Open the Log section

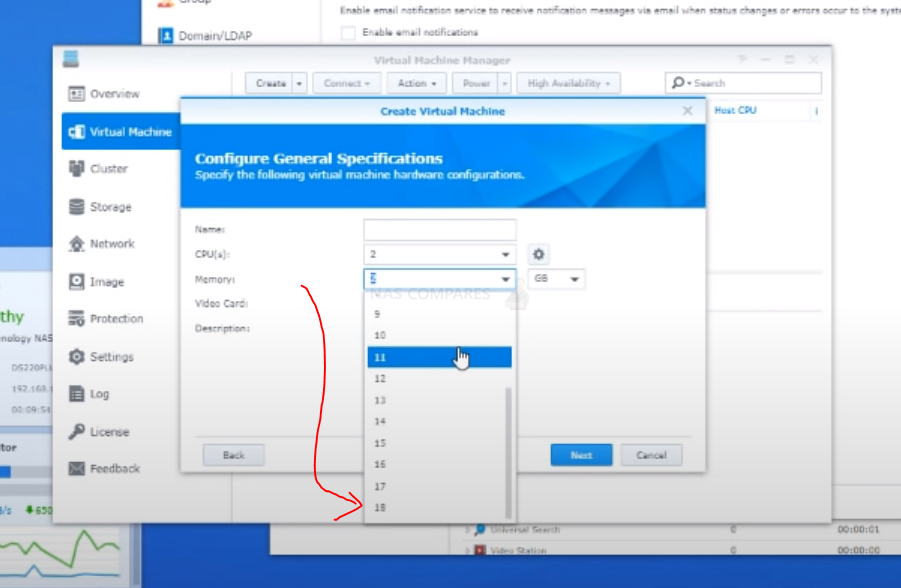click(89, 394)
